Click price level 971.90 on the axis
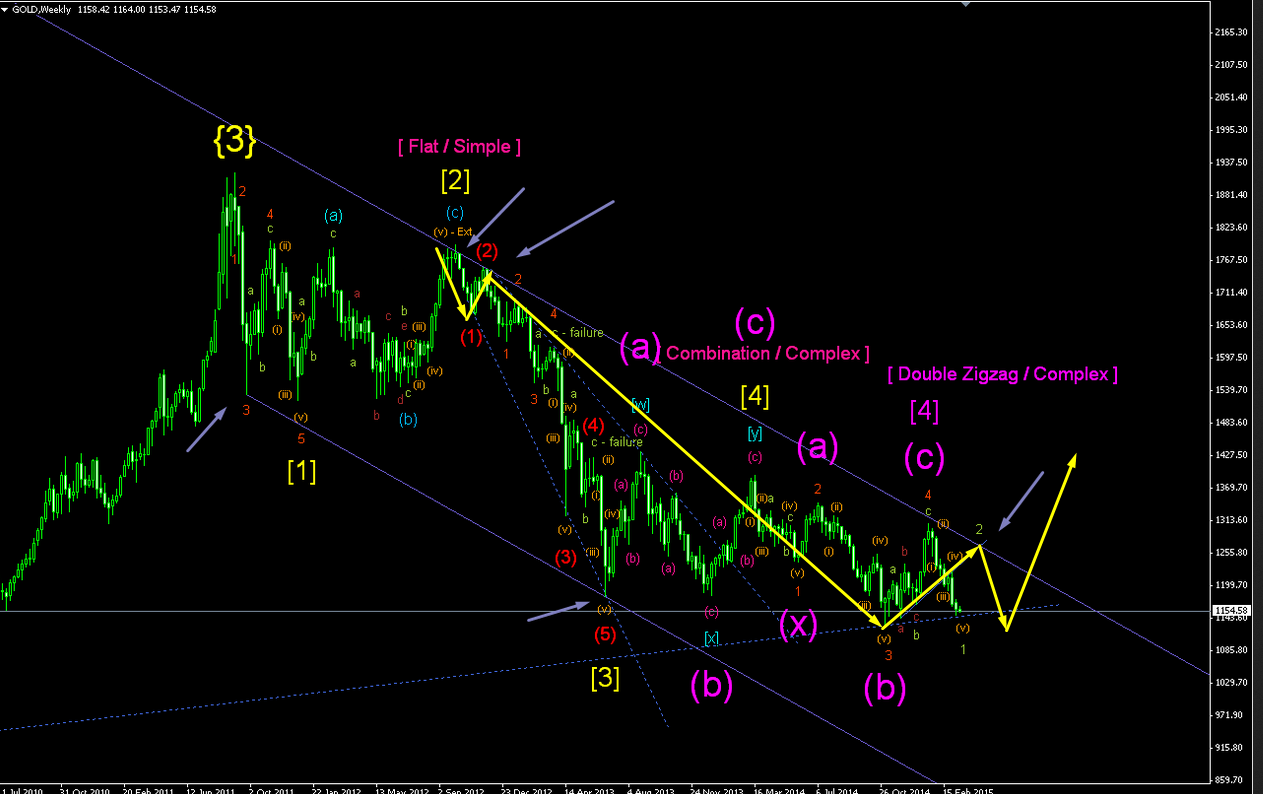 (x=1229, y=715)
